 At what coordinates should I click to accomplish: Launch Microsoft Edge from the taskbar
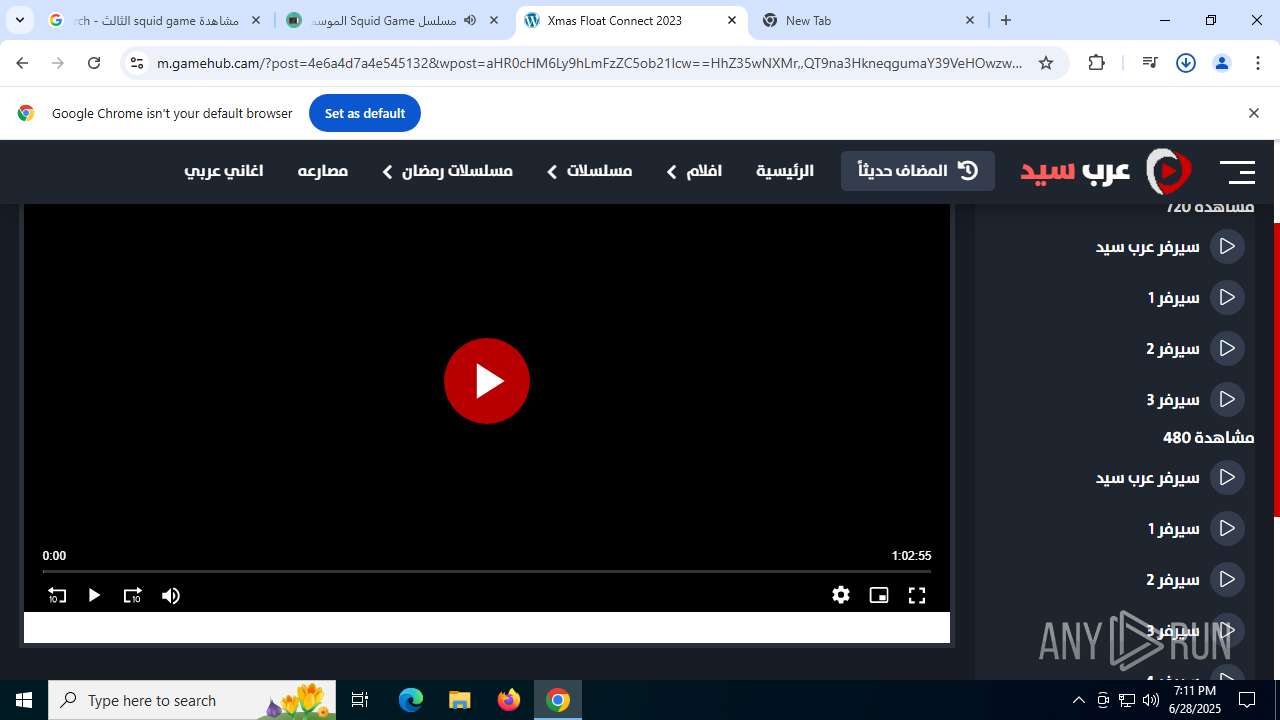click(411, 700)
